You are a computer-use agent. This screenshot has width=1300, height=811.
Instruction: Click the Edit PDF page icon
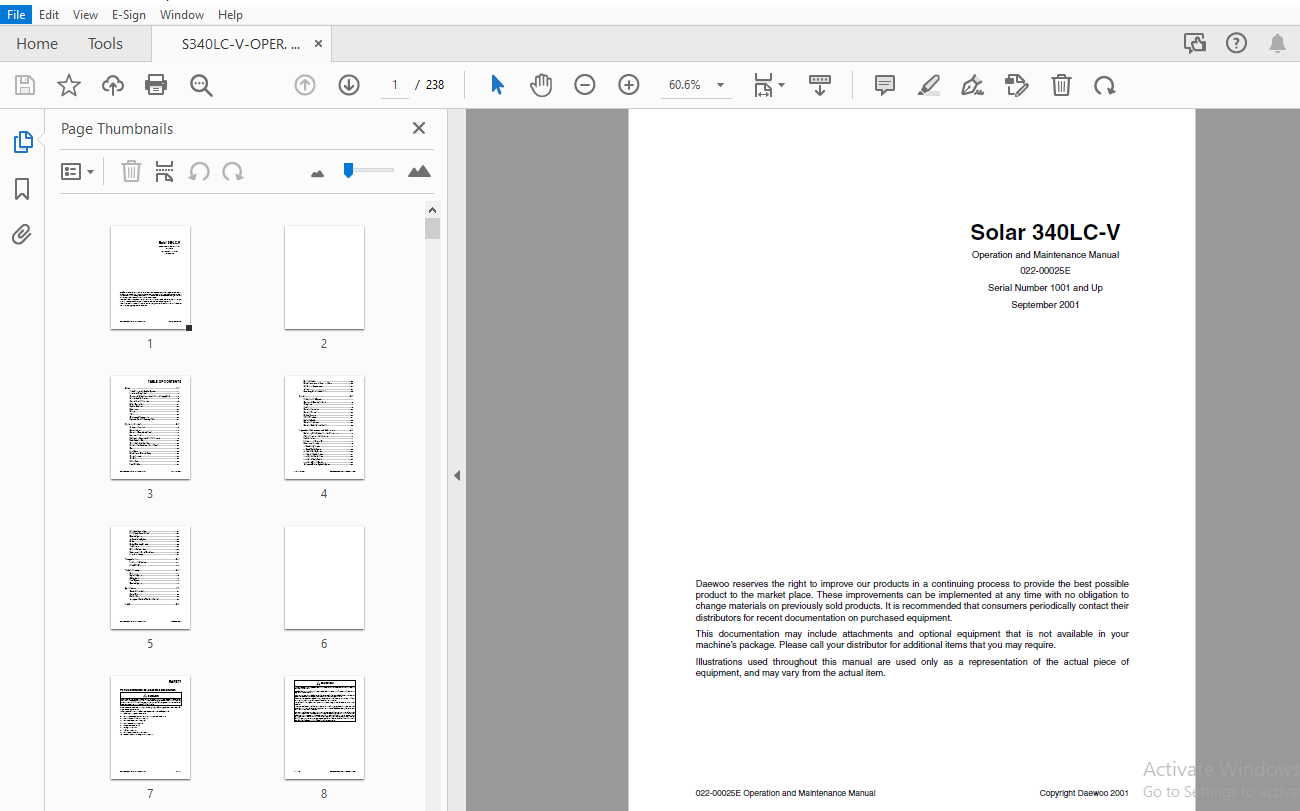1017,85
